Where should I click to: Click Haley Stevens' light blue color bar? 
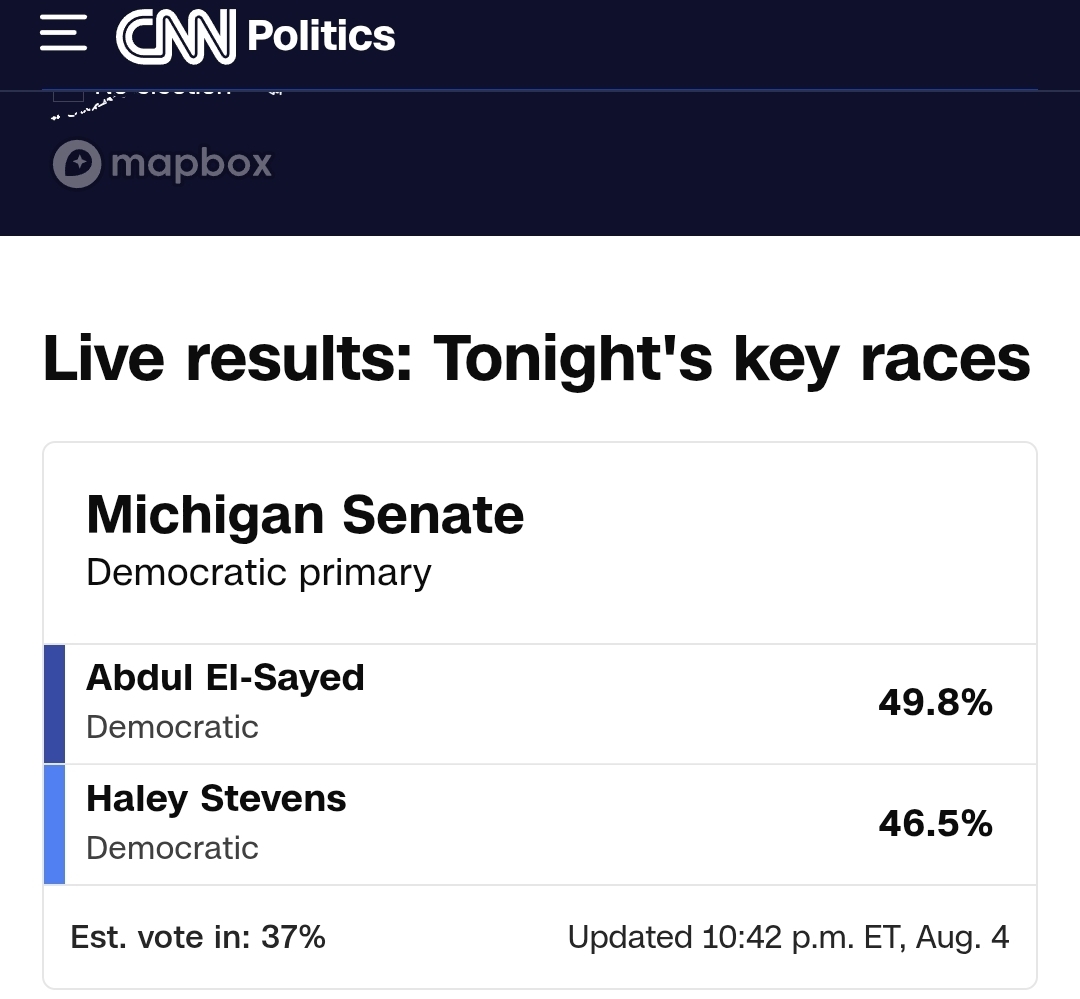54,825
